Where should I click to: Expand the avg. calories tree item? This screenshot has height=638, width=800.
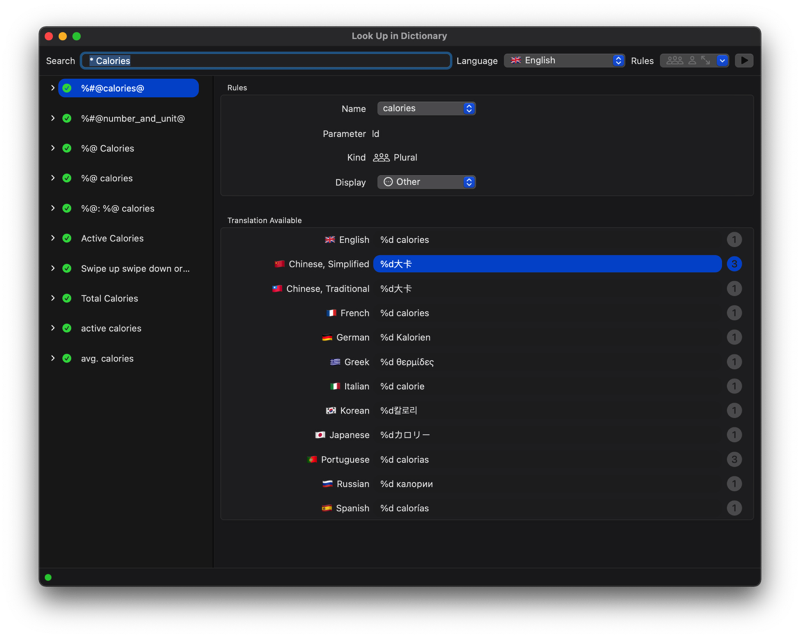53,359
